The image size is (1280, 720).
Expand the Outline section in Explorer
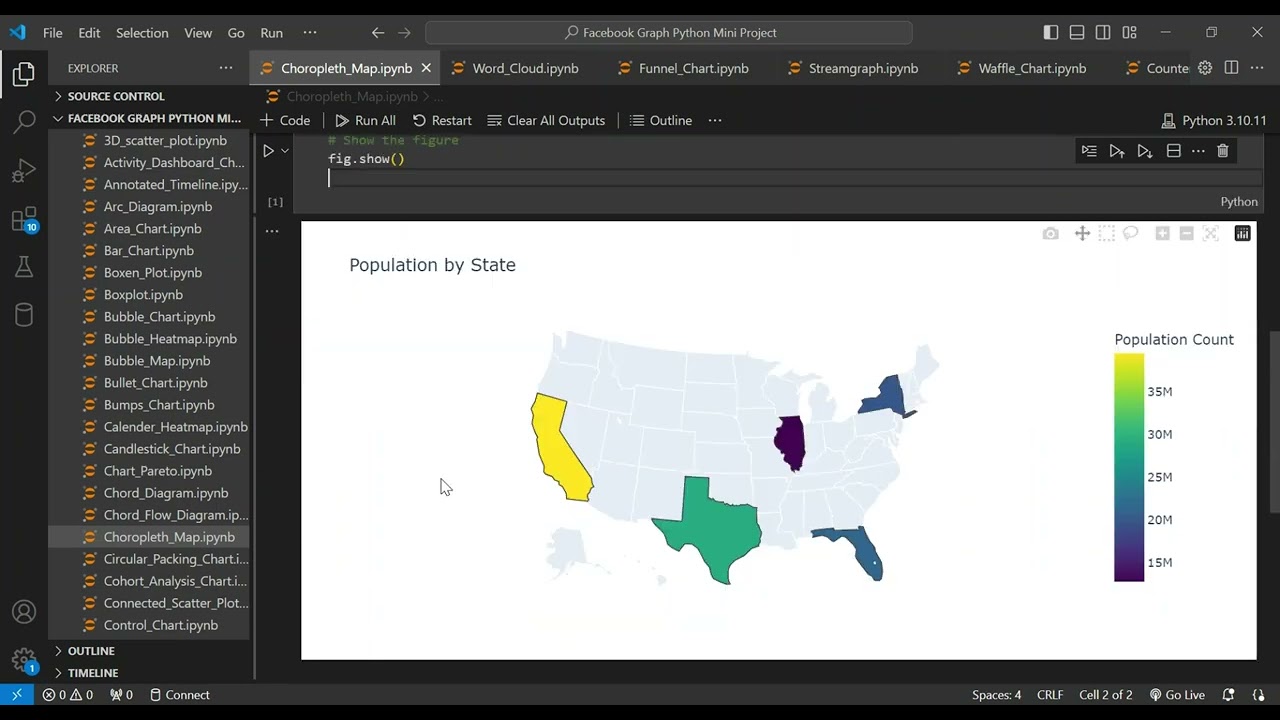click(x=151, y=651)
